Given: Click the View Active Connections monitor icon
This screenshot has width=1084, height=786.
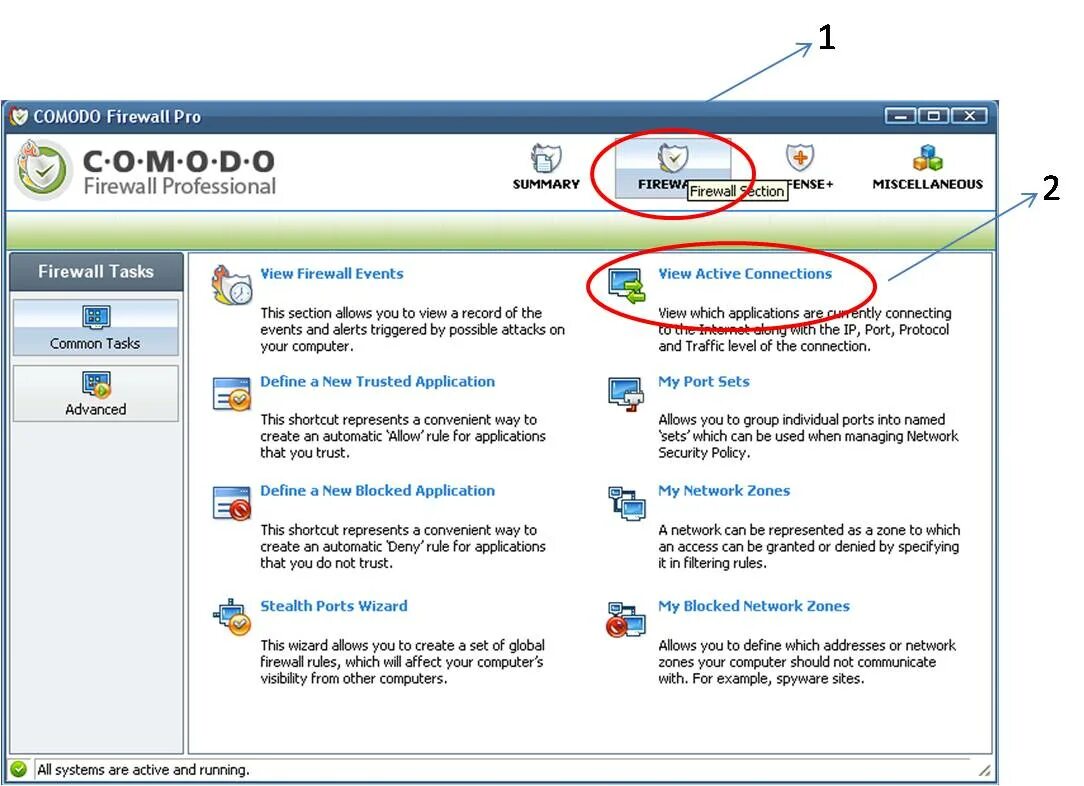Looking at the screenshot, I should pos(626,286).
